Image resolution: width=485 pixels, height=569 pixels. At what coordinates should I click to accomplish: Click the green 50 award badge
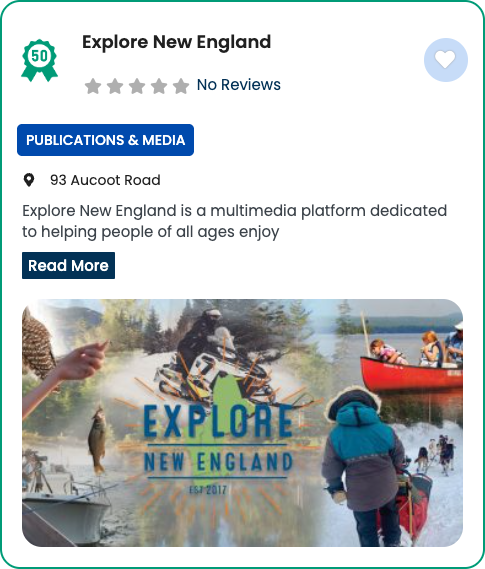coord(39,60)
